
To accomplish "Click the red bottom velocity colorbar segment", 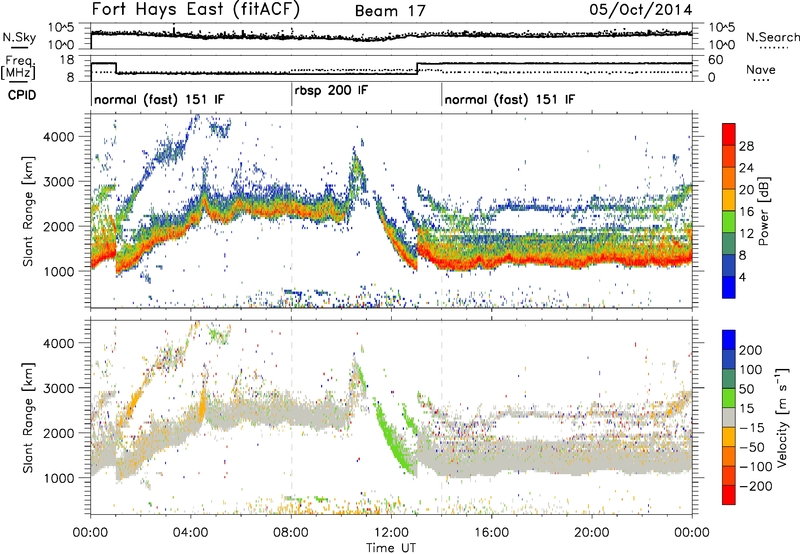I will point(729,495).
